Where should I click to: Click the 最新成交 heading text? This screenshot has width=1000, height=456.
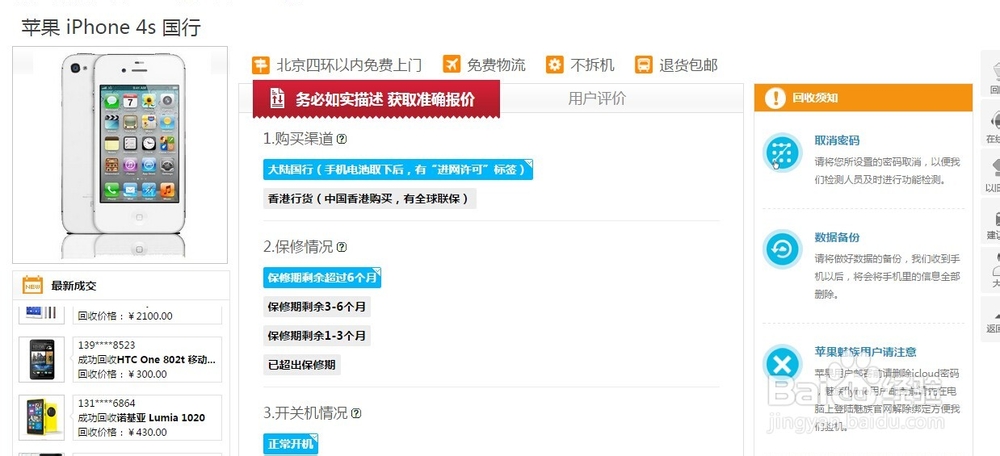pos(74,286)
